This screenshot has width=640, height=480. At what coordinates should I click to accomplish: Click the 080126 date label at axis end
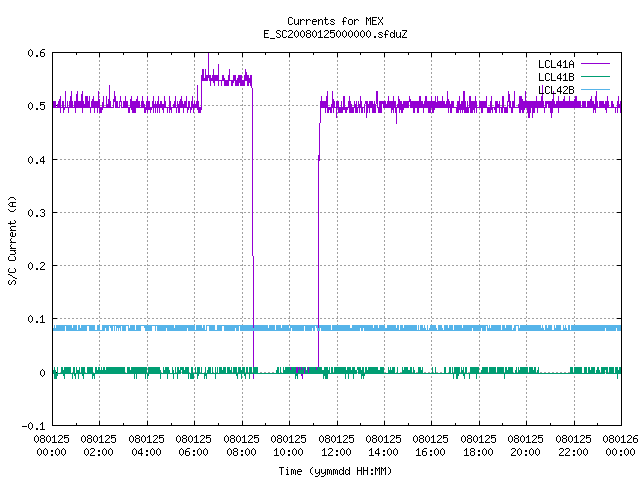point(620,440)
